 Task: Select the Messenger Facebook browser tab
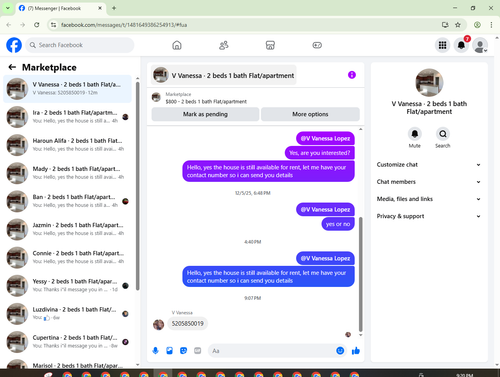point(60,8)
